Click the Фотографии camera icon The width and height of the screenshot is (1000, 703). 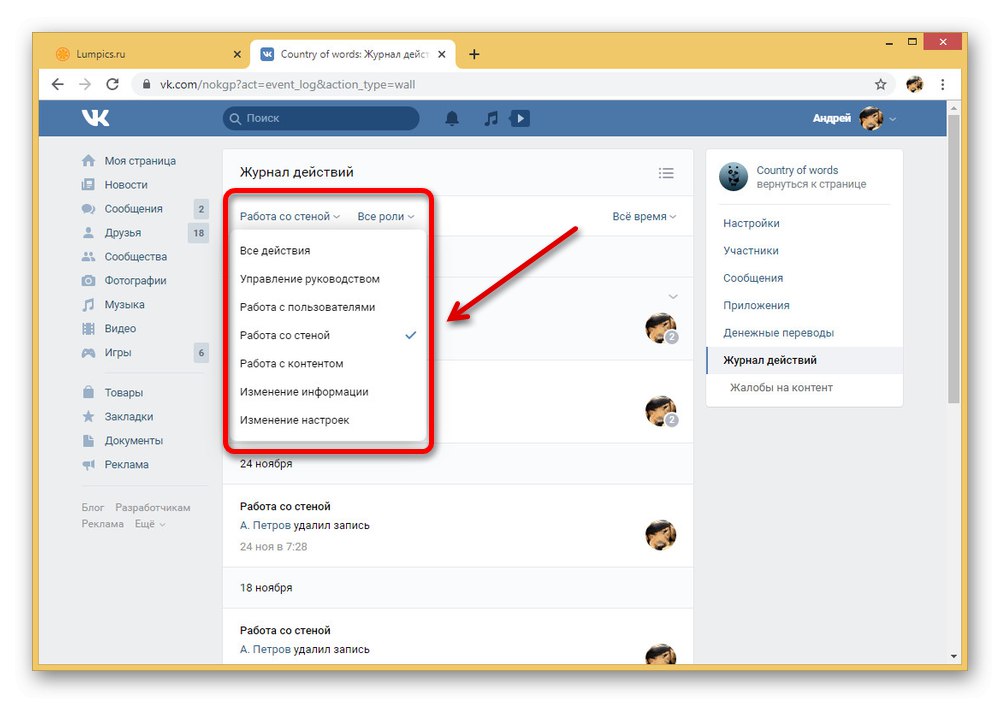pyautogui.click(x=89, y=281)
